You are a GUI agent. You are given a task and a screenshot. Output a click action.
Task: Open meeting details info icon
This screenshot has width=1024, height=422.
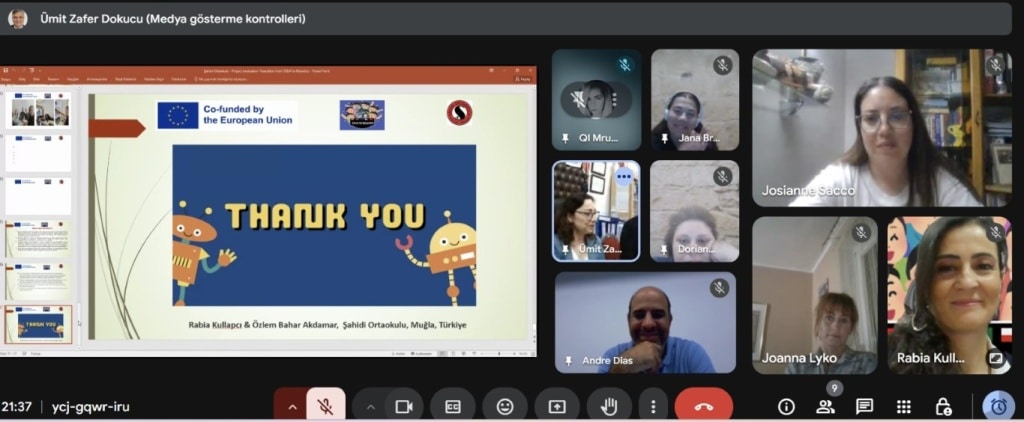coord(786,406)
